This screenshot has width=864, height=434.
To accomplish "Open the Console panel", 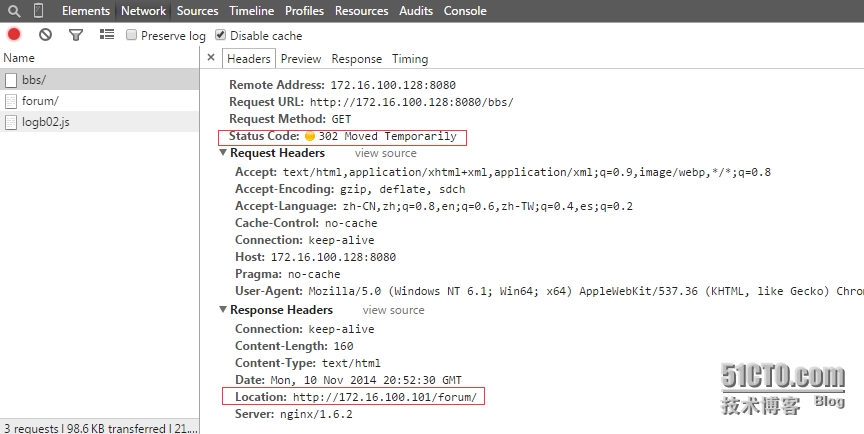I will (465, 10).
